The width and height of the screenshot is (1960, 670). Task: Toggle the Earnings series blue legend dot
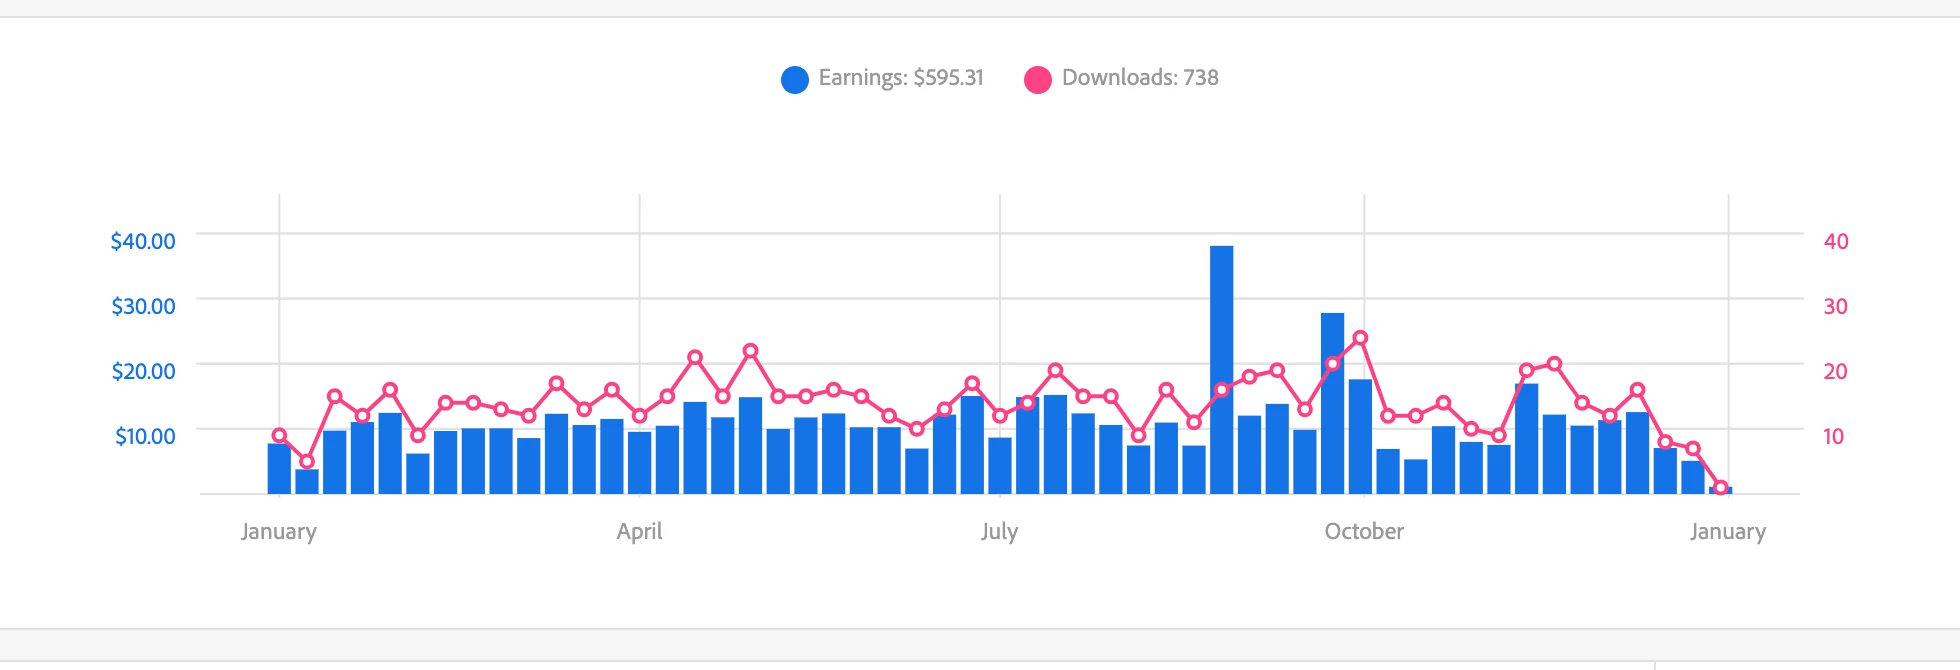(795, 80)
